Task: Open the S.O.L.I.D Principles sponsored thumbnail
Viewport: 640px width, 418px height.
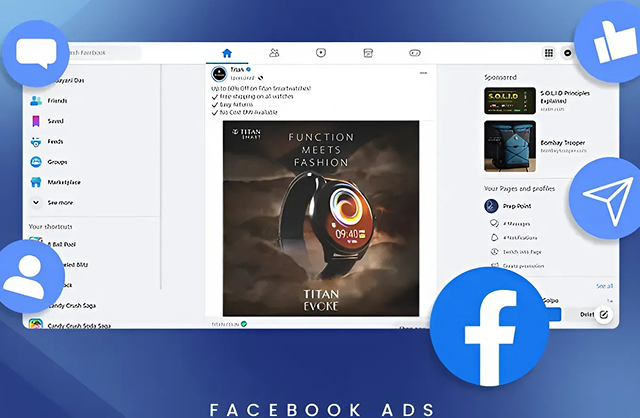Action: coord(510,100)
